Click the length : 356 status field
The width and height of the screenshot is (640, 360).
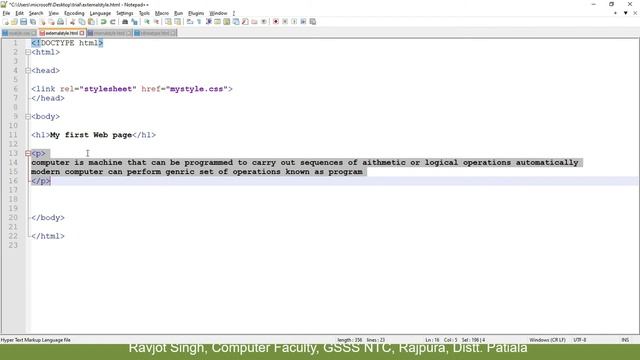pyautogui.click(x=349, y=340)
